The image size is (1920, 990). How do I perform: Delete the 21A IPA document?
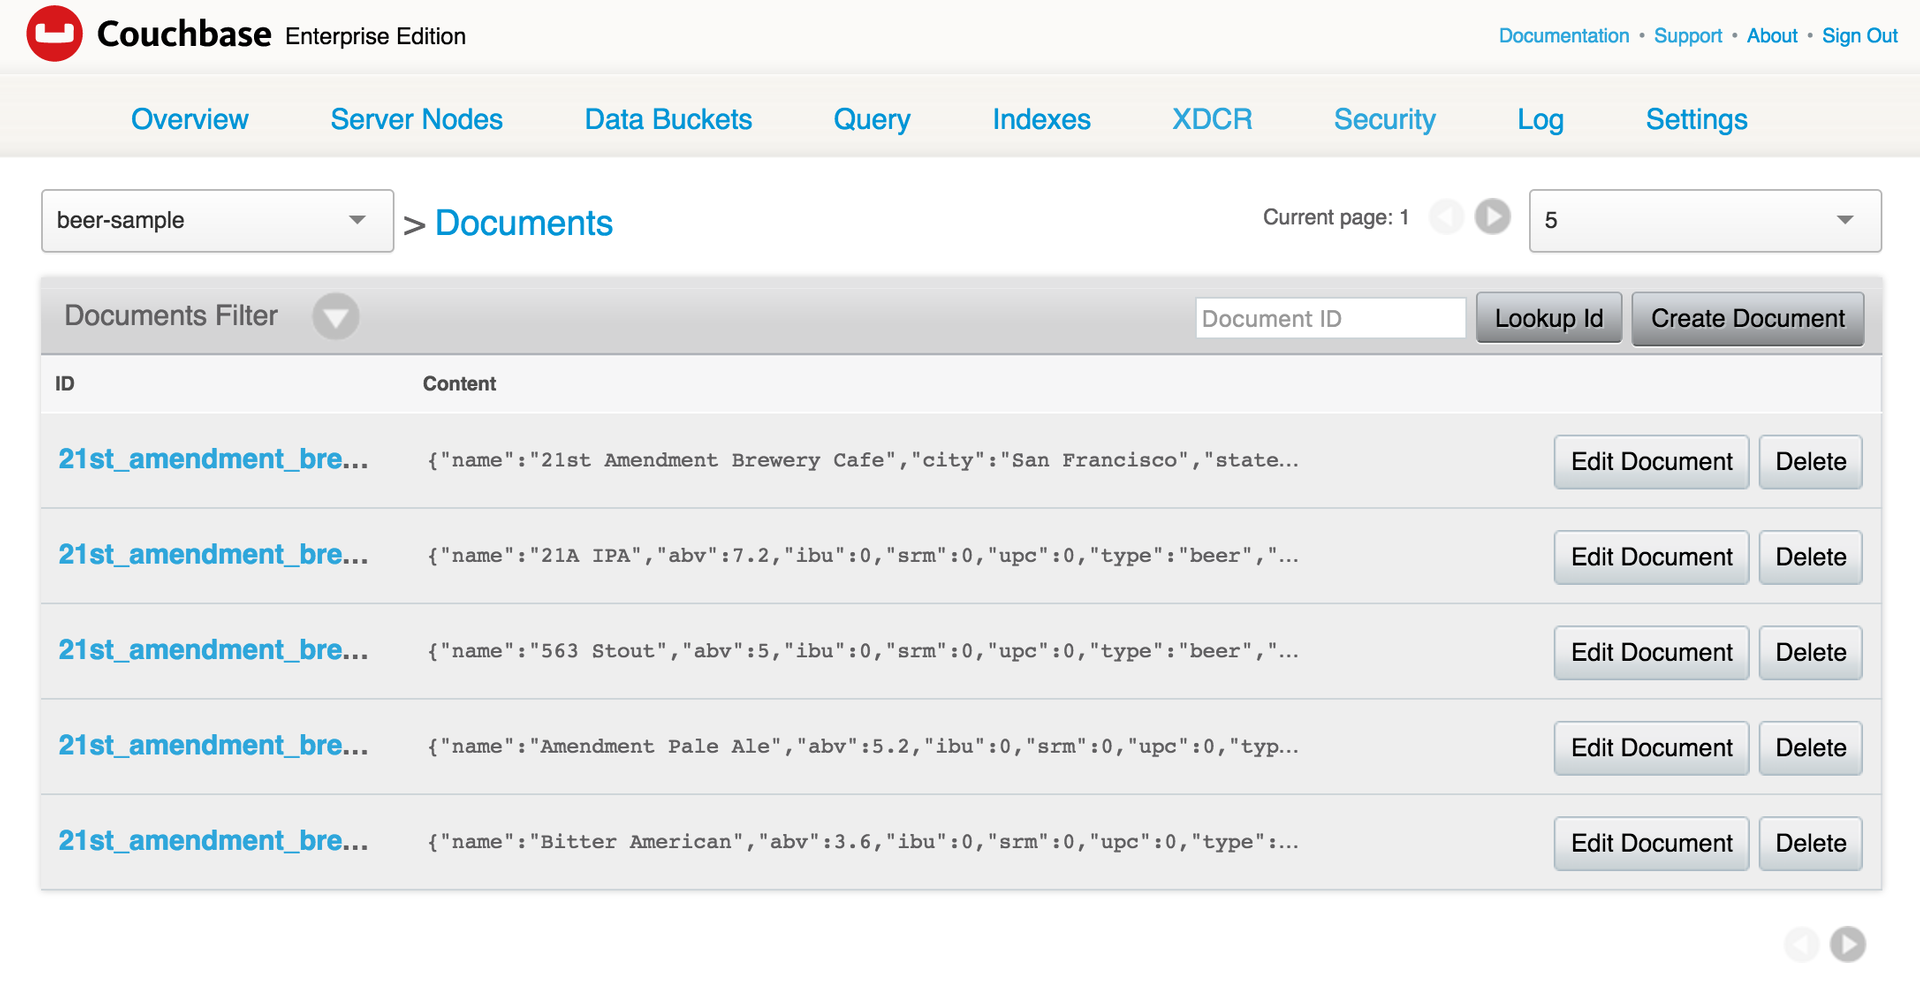pos(1810,557)
